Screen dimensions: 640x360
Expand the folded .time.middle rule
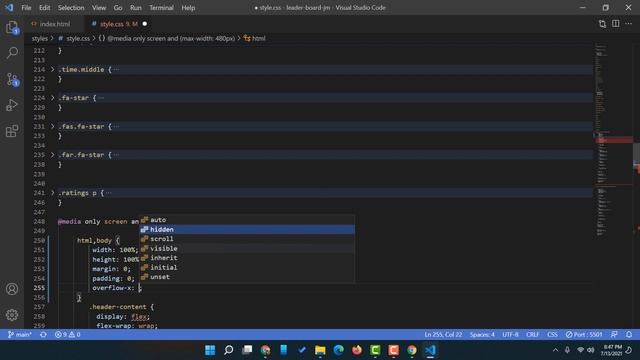pos(52,69)
